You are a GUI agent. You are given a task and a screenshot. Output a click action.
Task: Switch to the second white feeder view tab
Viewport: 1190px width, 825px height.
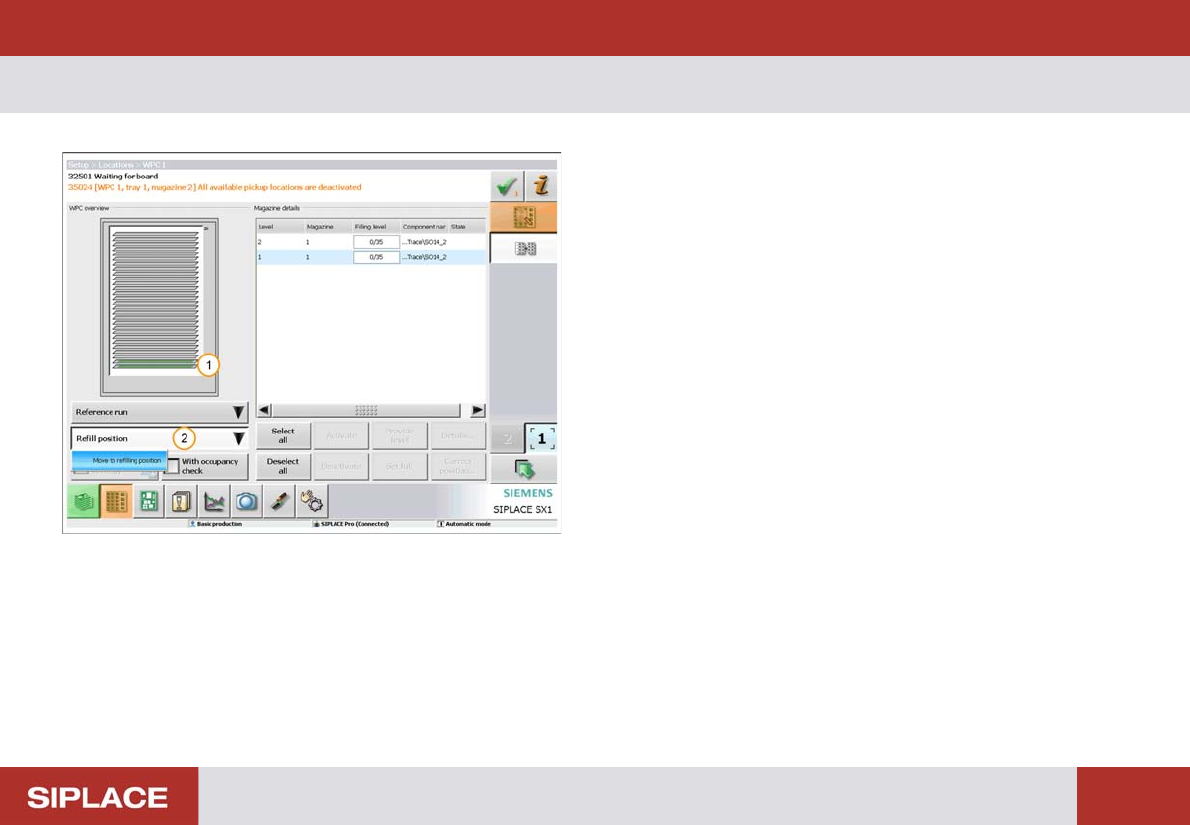(x=524, y=248)
